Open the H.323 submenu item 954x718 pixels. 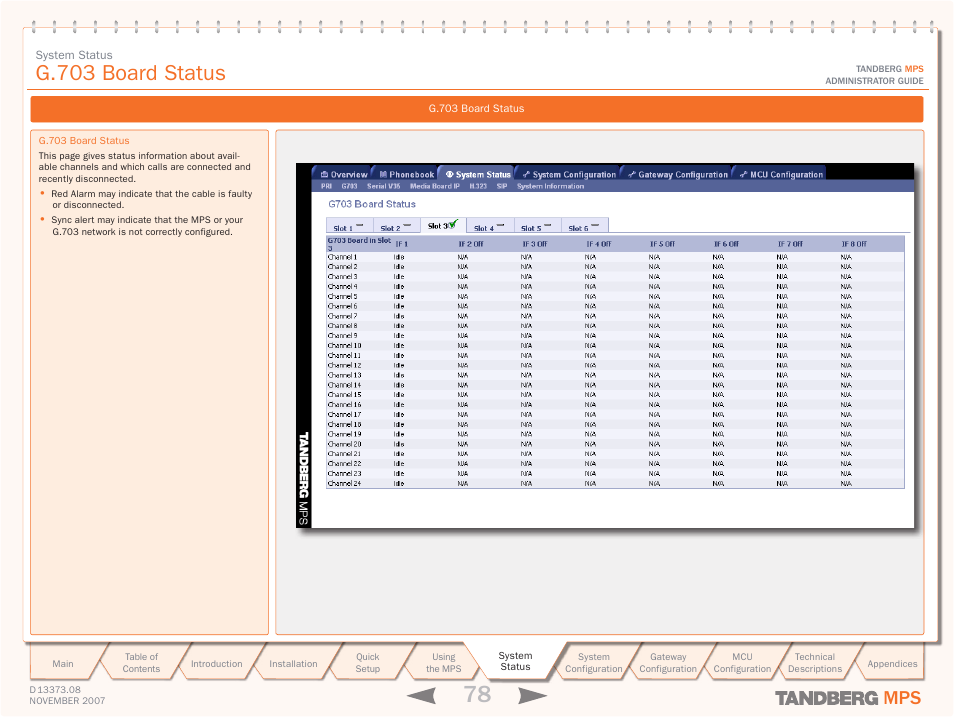pos(478,186)
